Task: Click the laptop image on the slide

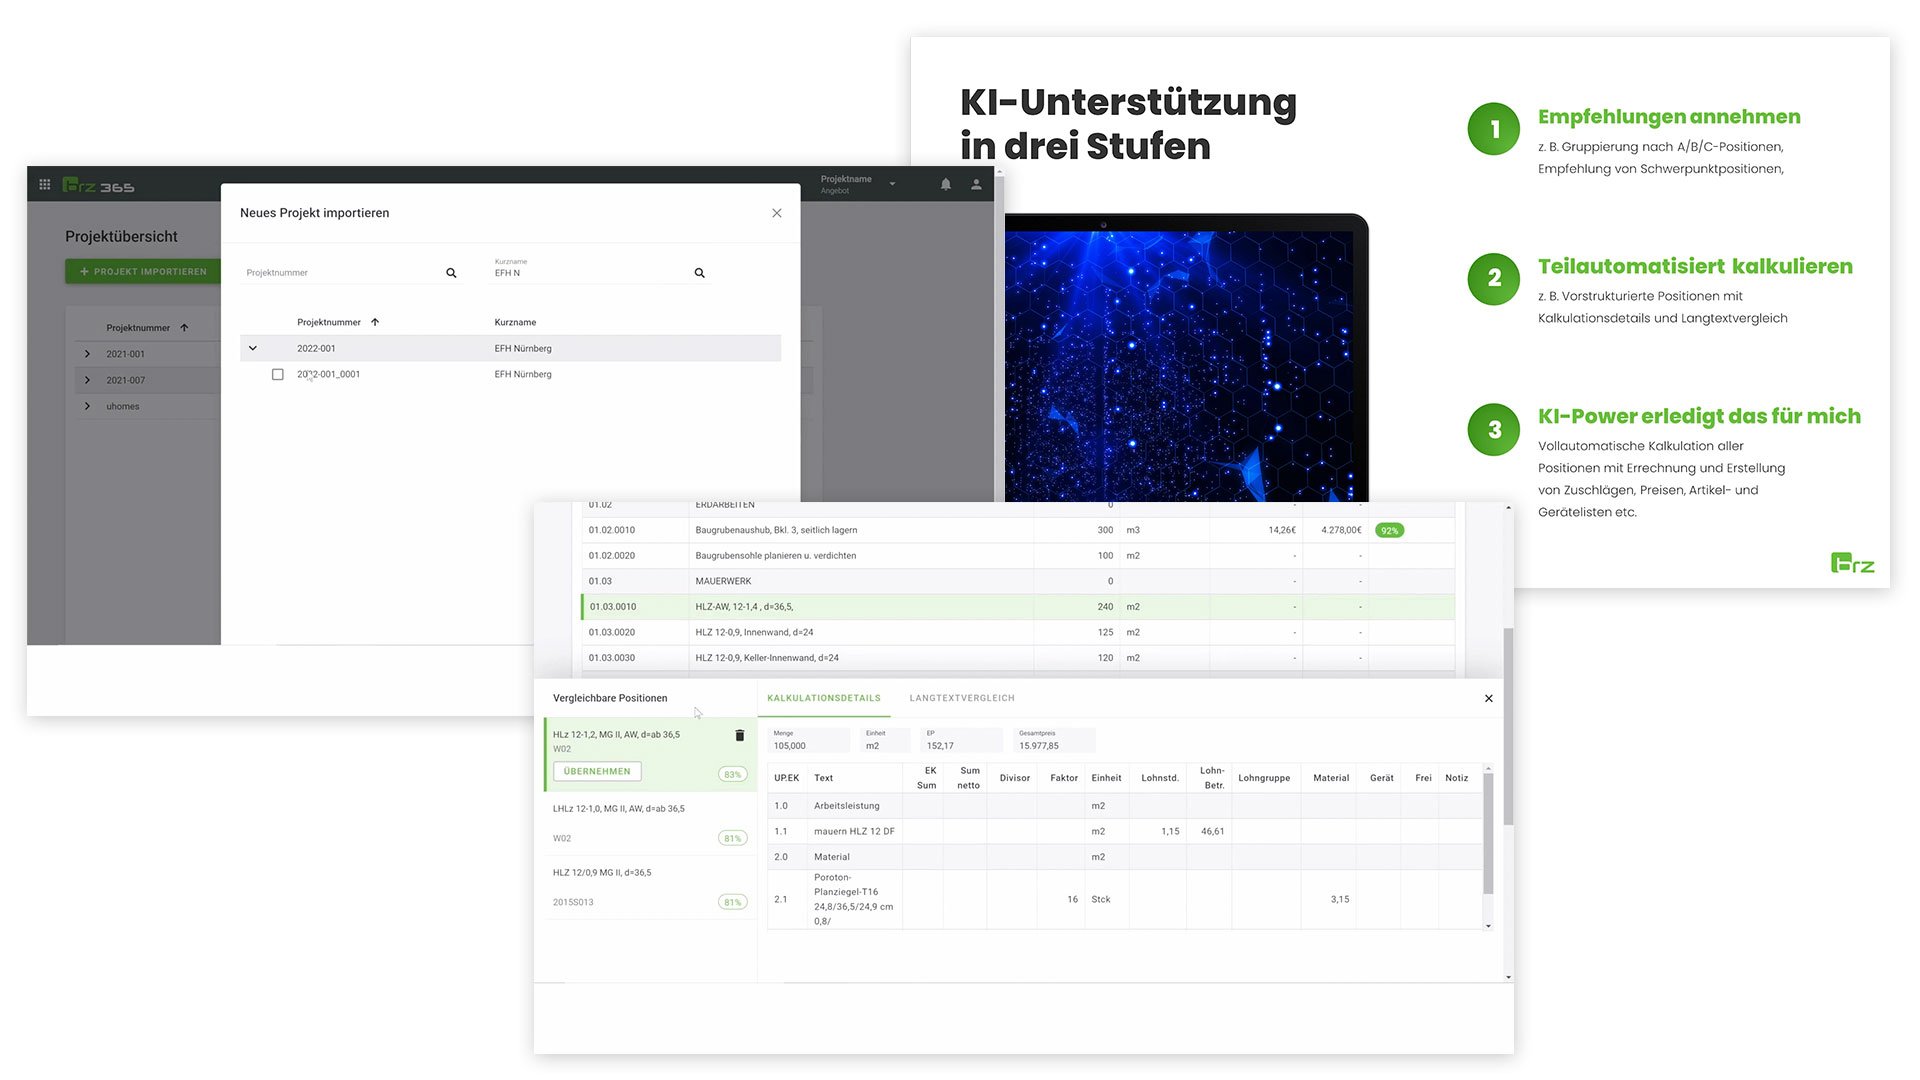Action: [x=1186, y=358]
